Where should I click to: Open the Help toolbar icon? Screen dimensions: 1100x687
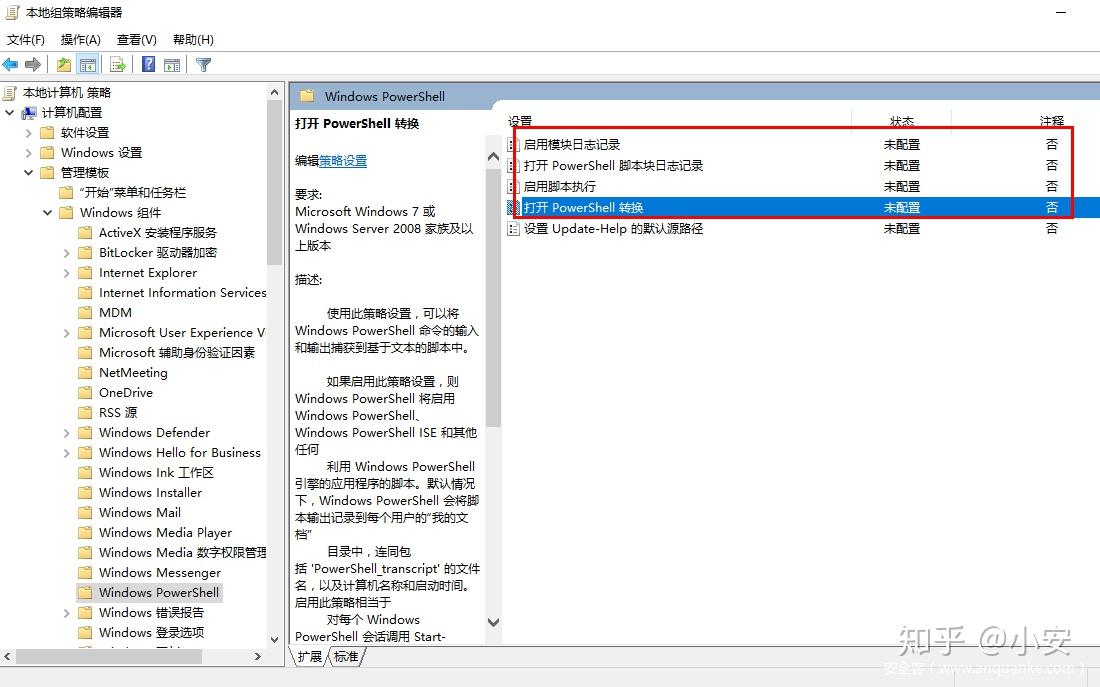(149, 65)
